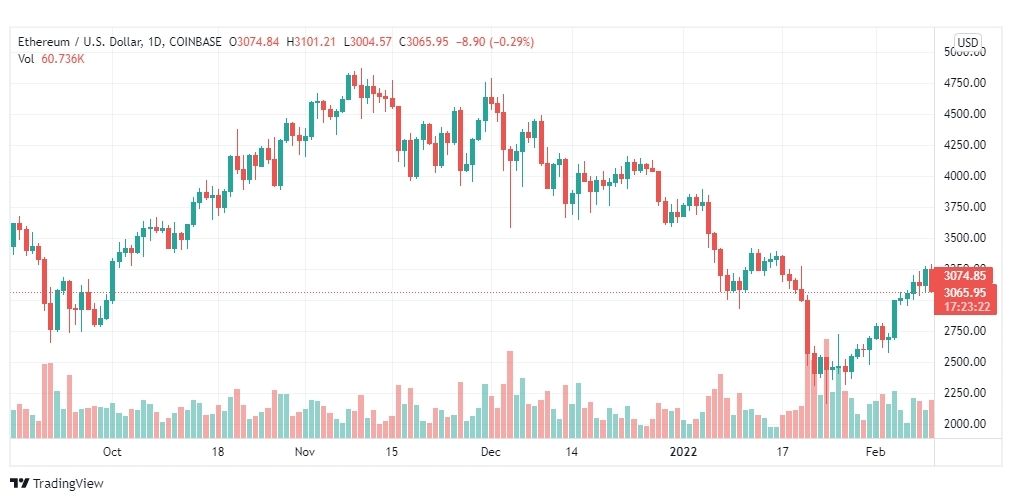Click the Vol 60.736K indicator label

(52, 59)
